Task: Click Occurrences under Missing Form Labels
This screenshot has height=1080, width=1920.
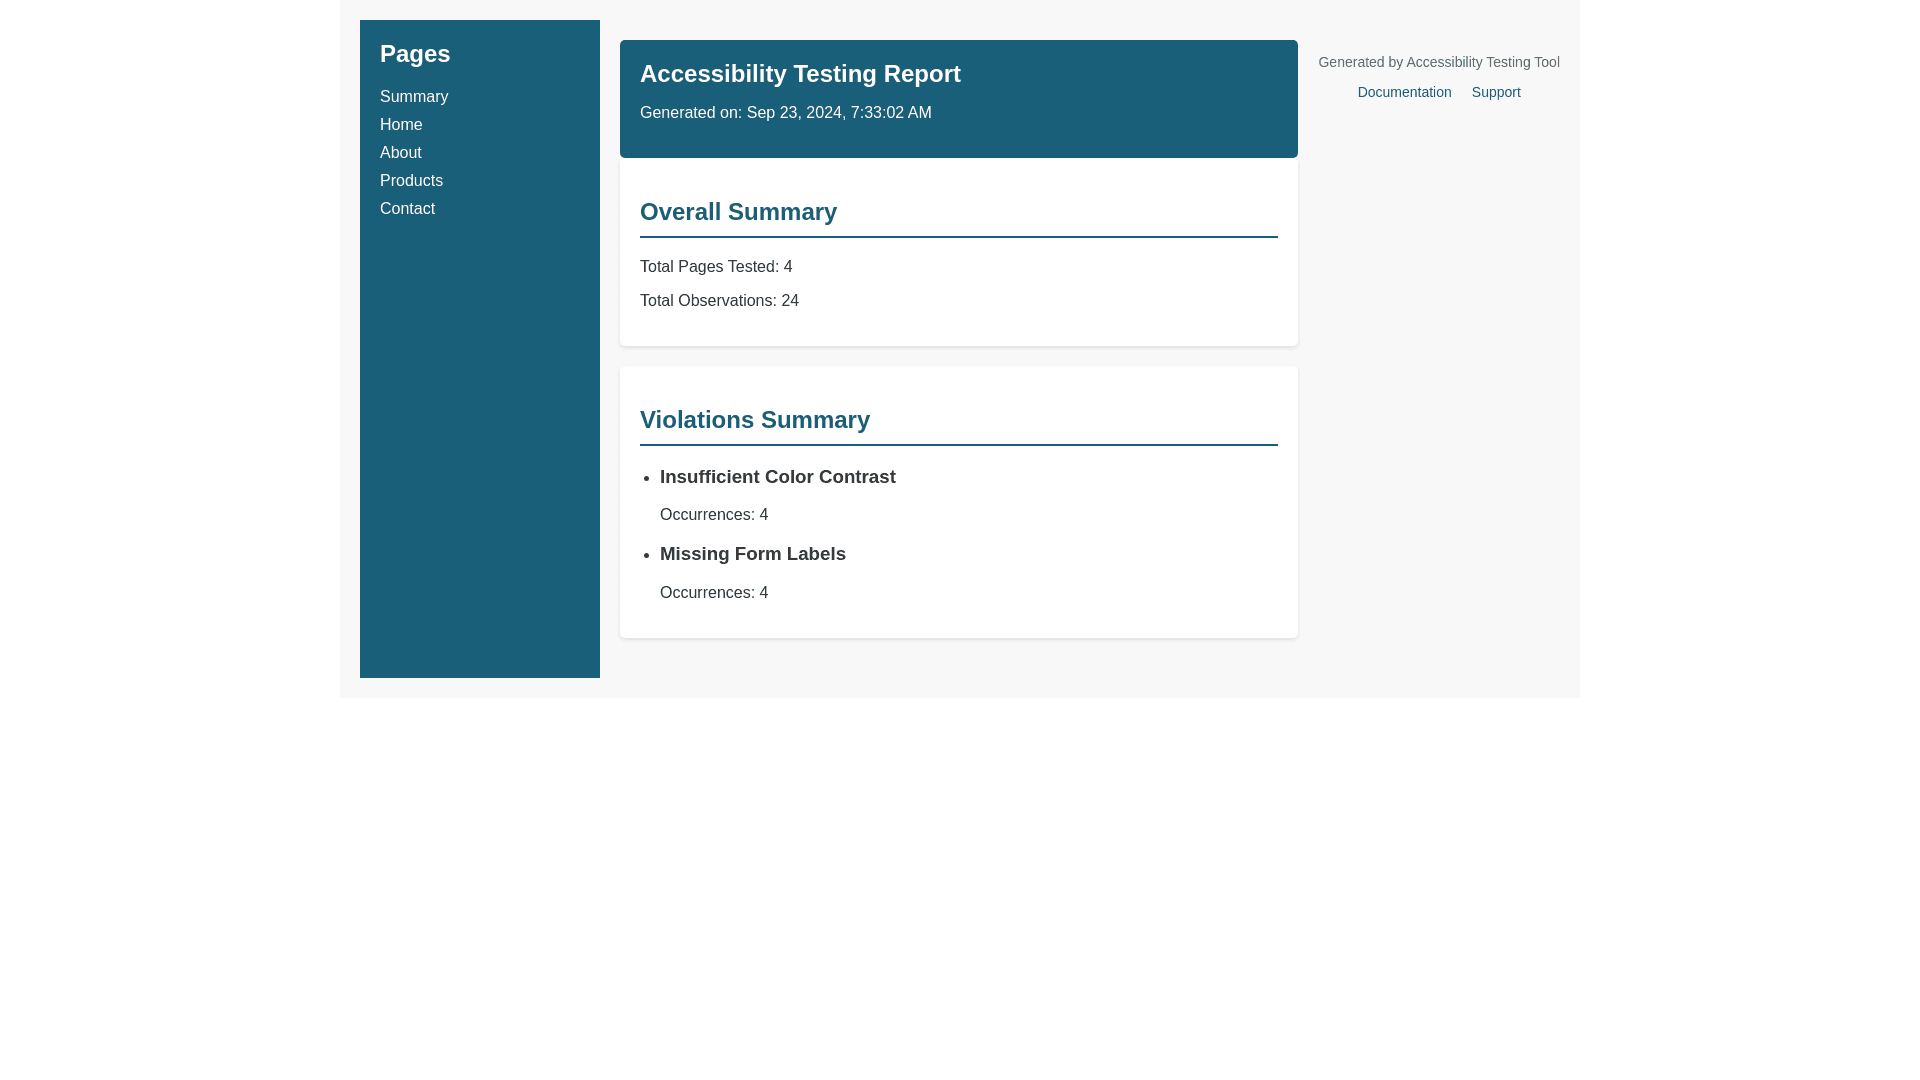Action: click(713, 593)
